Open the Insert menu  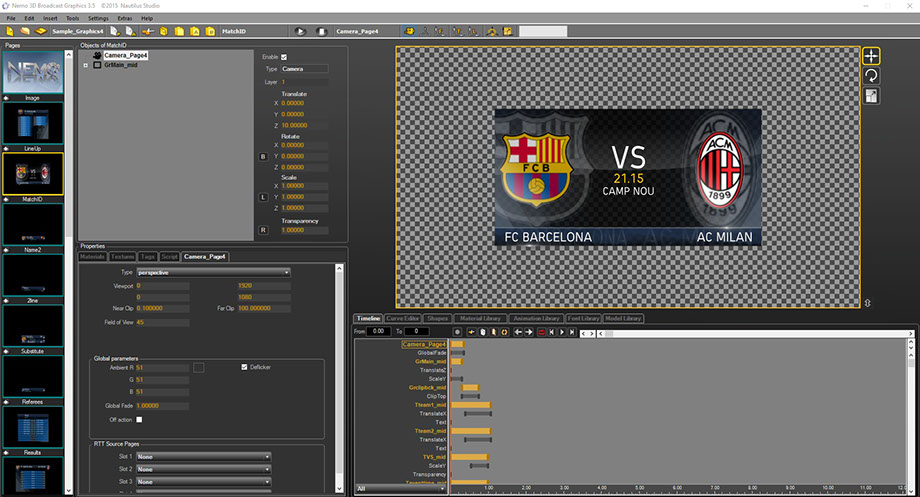[50, 18]
